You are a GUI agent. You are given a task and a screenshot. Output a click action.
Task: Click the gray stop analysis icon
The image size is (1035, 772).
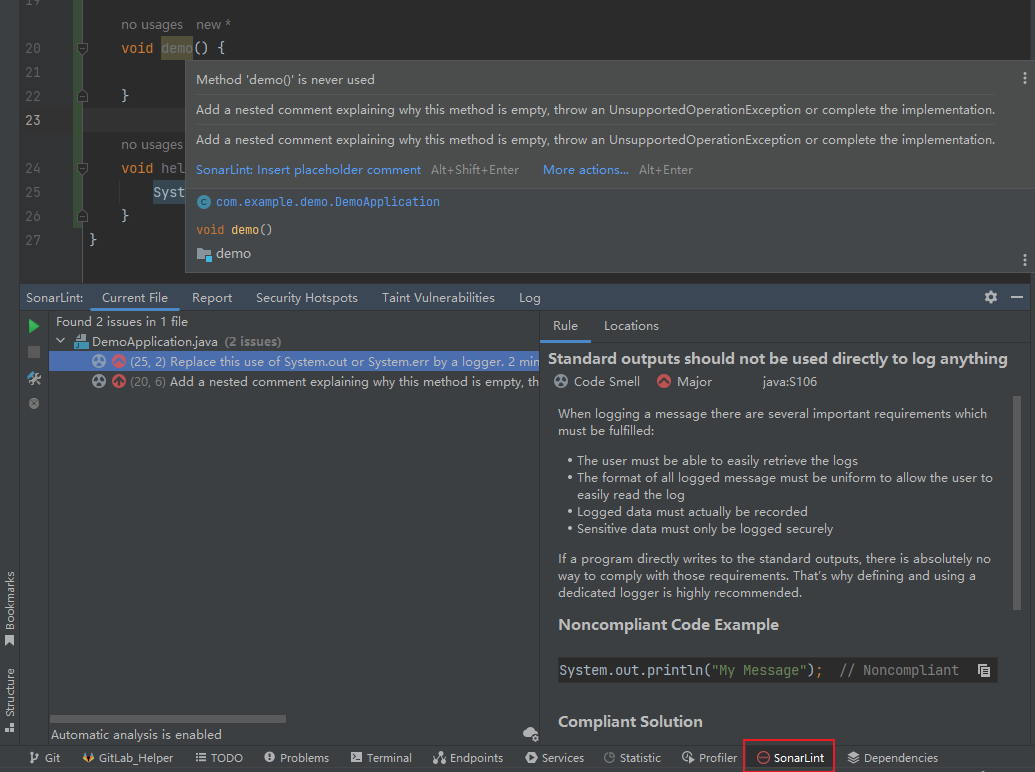click(x=34, y=352)
